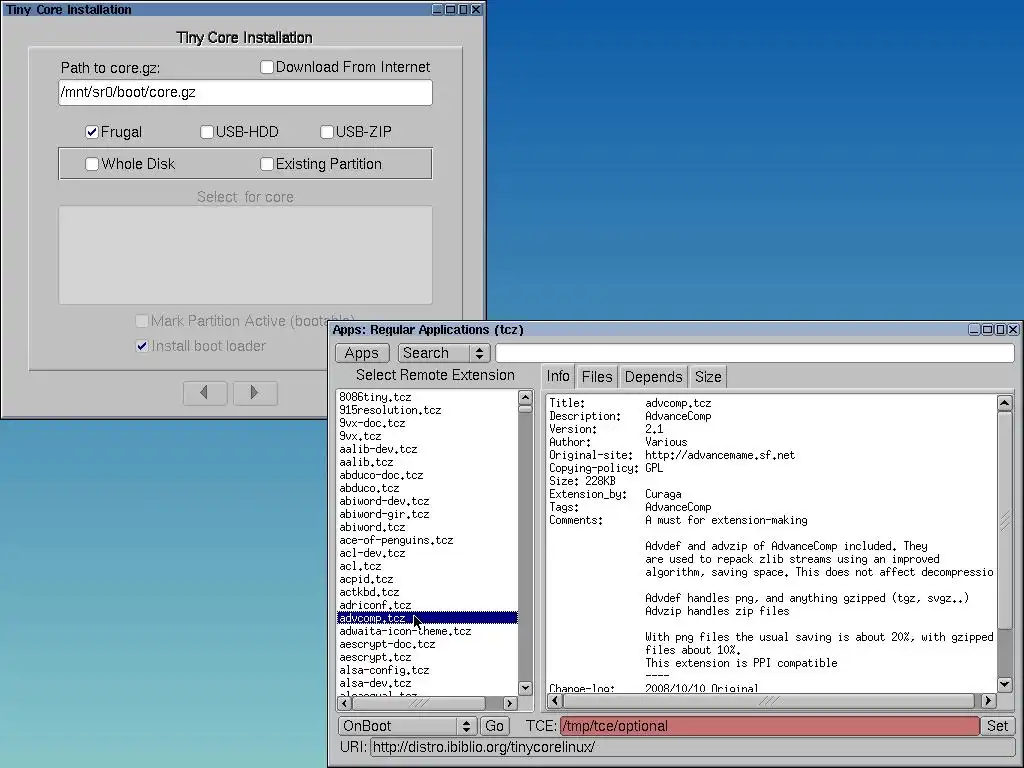Click the URI mirror address field

click(692, 747)
